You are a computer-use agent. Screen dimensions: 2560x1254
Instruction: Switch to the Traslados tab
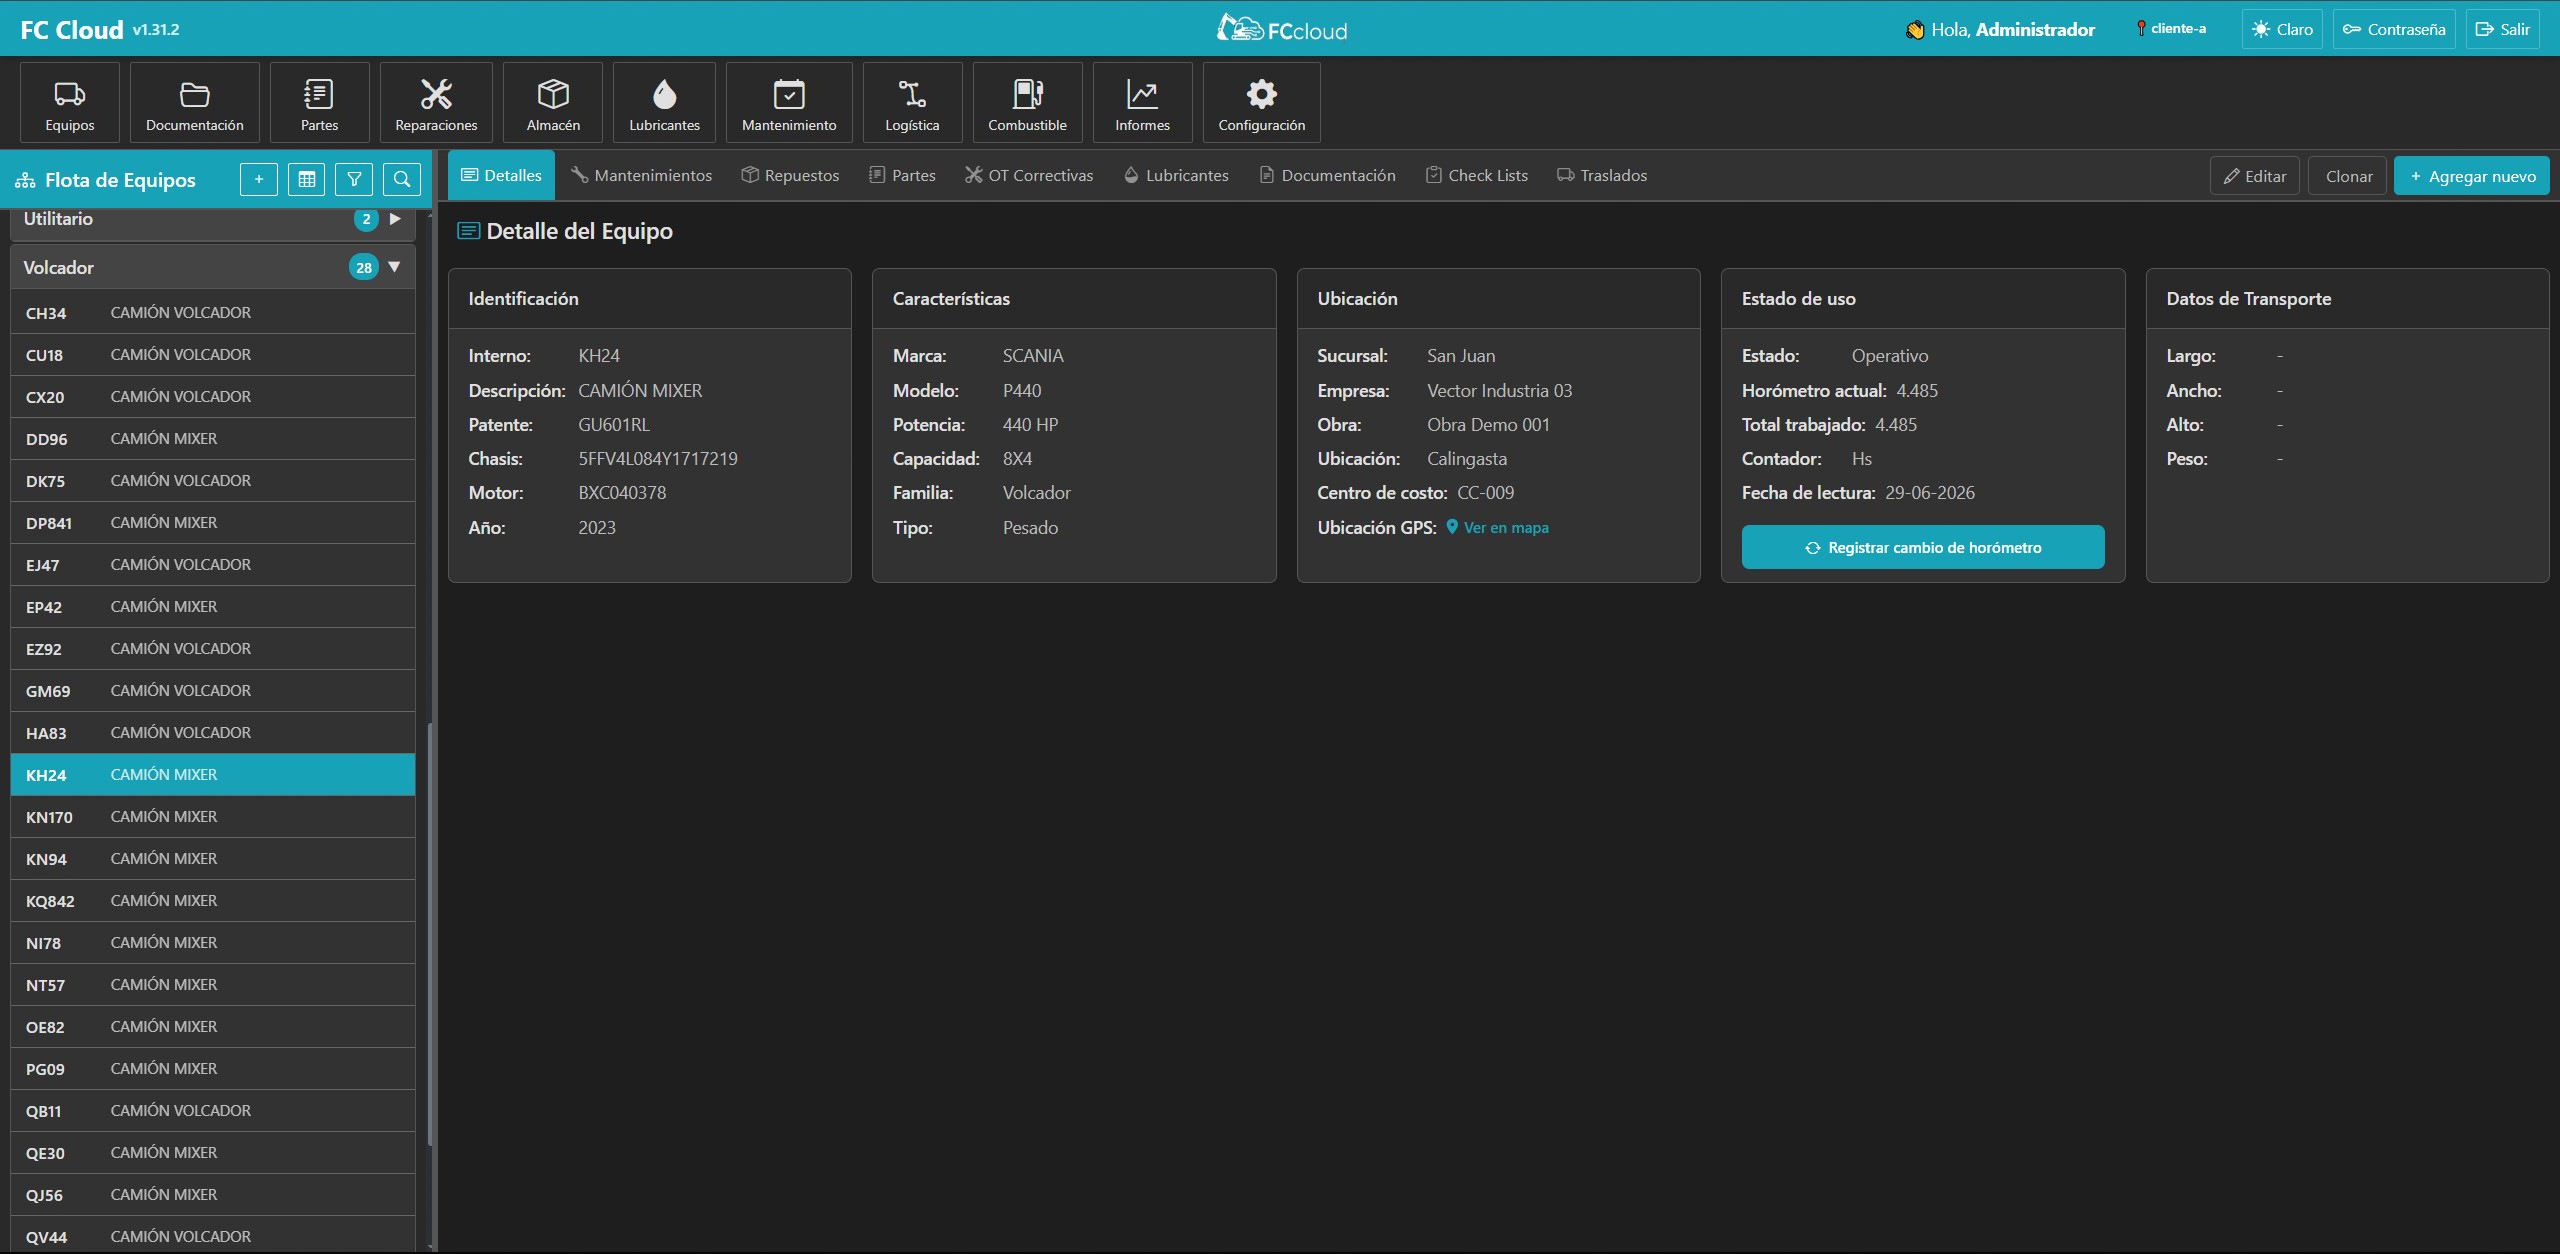coord(1602,175)
